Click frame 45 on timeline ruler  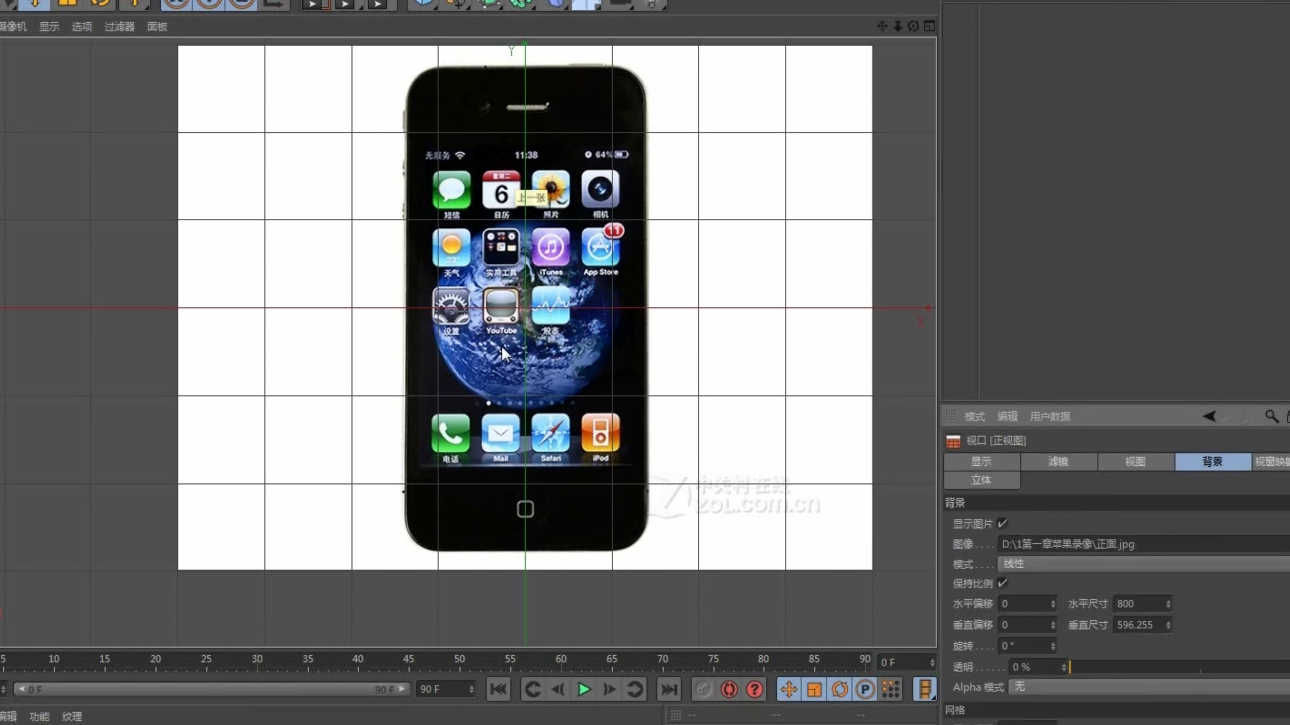408,660
